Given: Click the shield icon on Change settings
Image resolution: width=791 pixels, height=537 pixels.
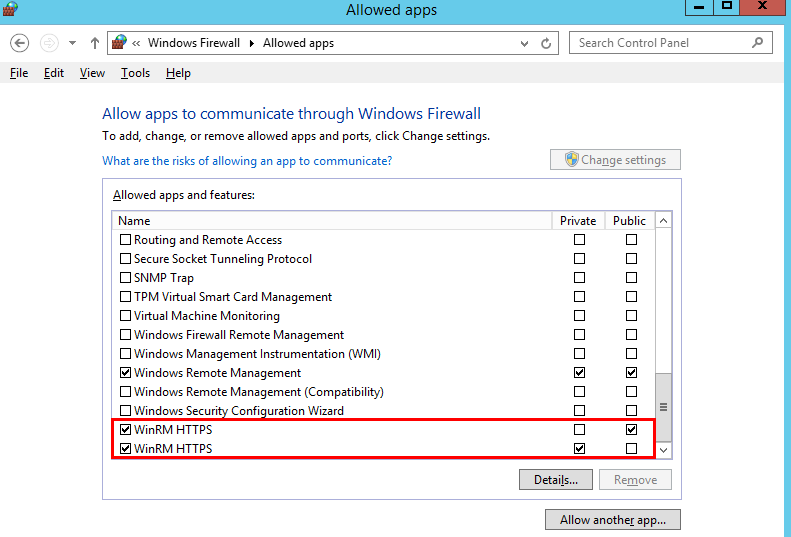Looking at the screenshot, I should tap(571, 159).
